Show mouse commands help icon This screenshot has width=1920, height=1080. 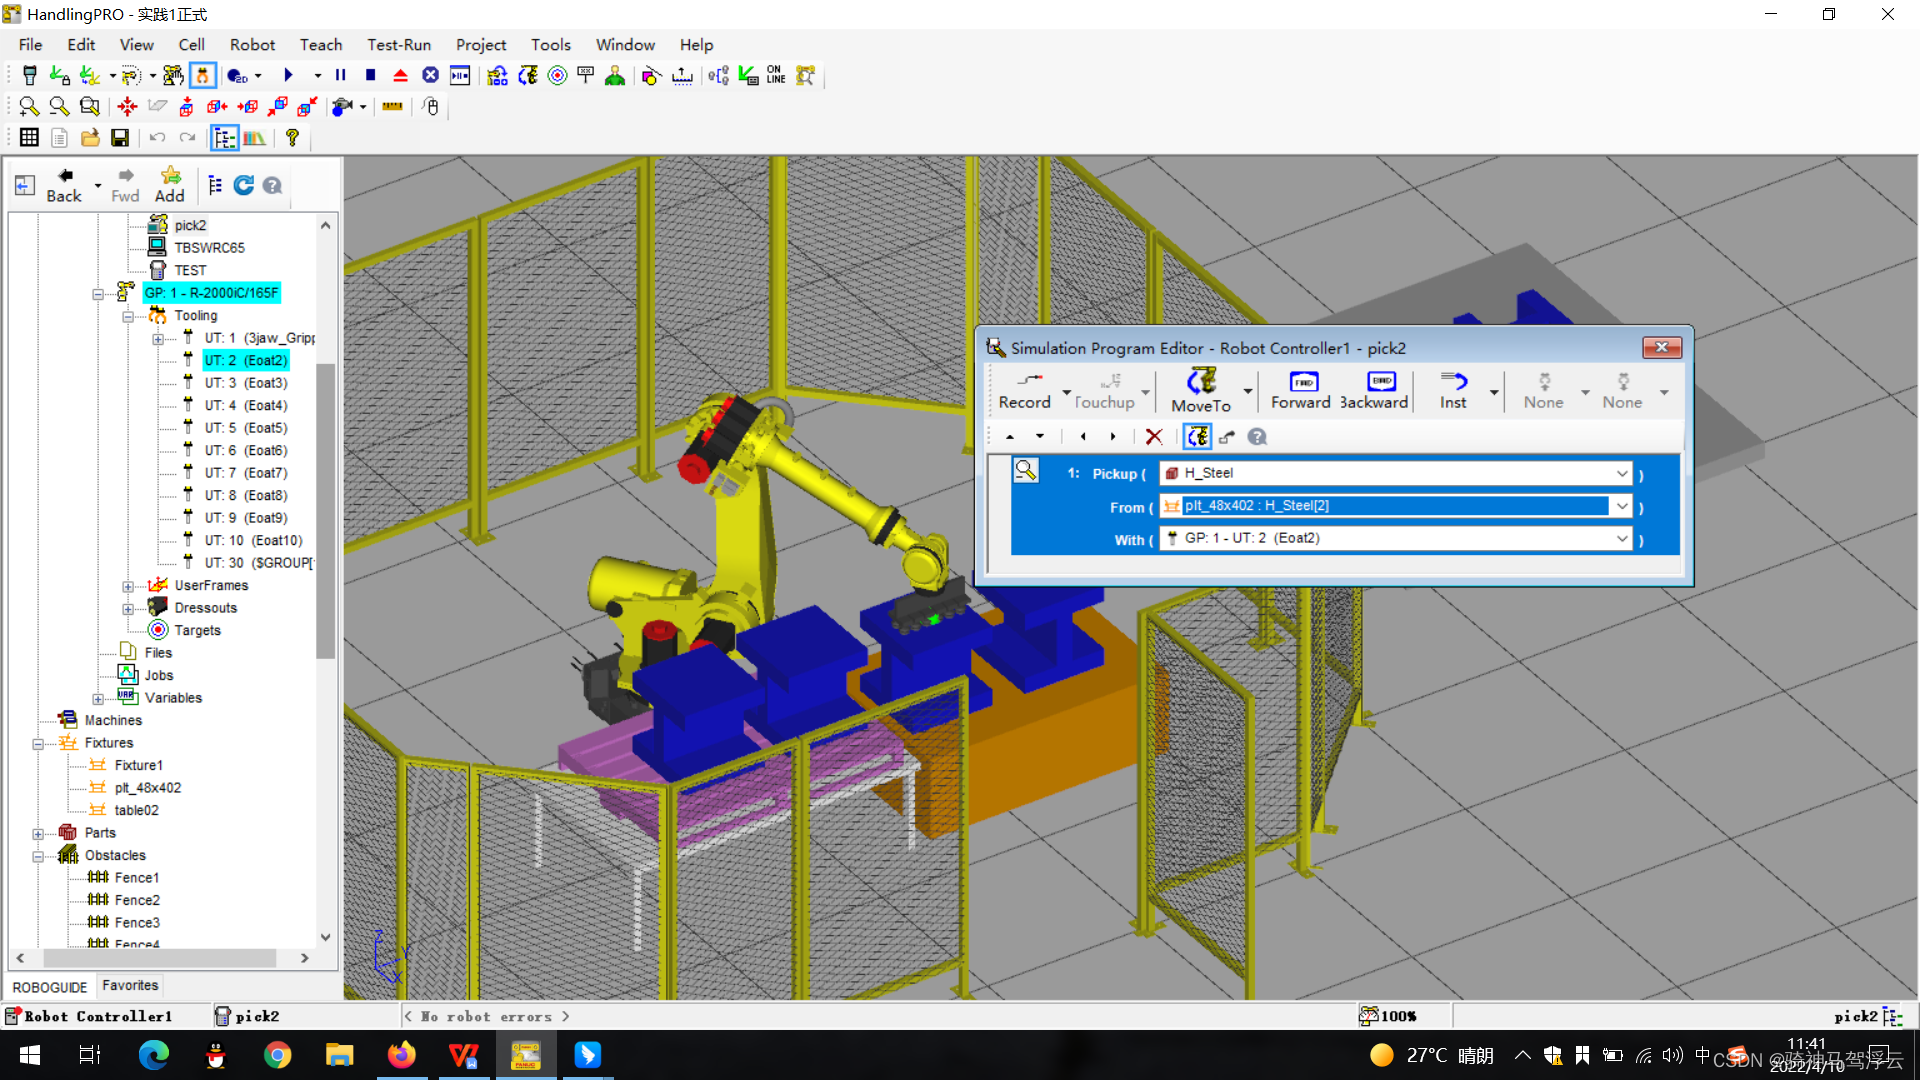pyautogui.click(x=432, y=107)
